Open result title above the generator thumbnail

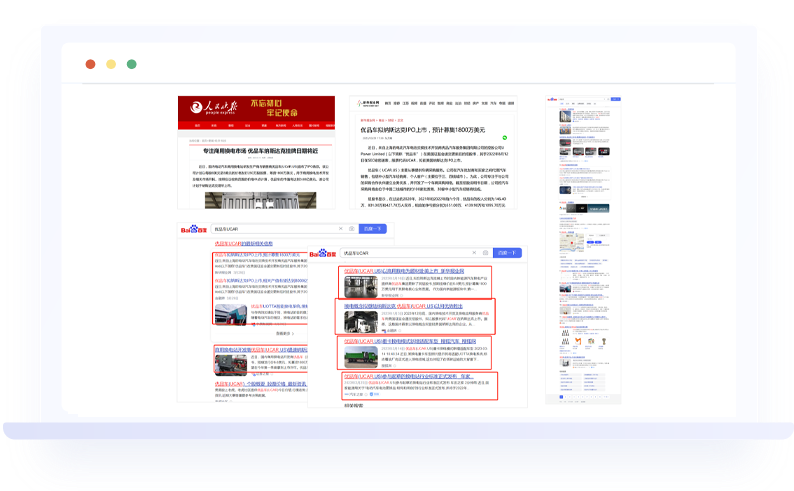point(261,350)
